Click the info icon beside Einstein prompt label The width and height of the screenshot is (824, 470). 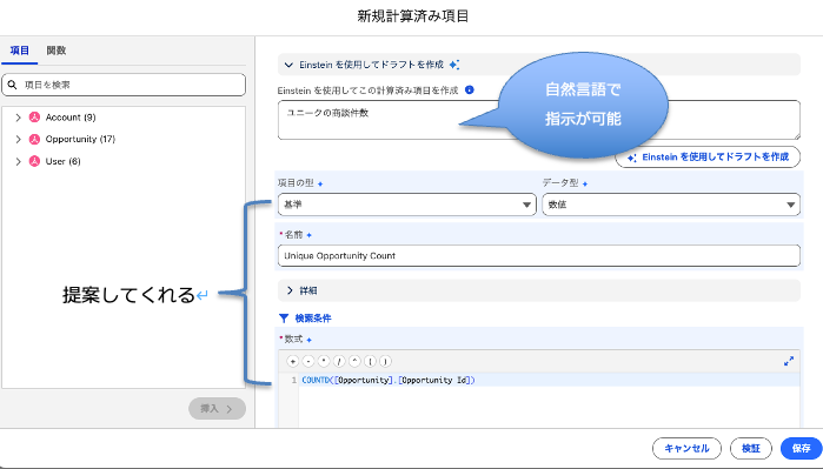coord(470,90)
